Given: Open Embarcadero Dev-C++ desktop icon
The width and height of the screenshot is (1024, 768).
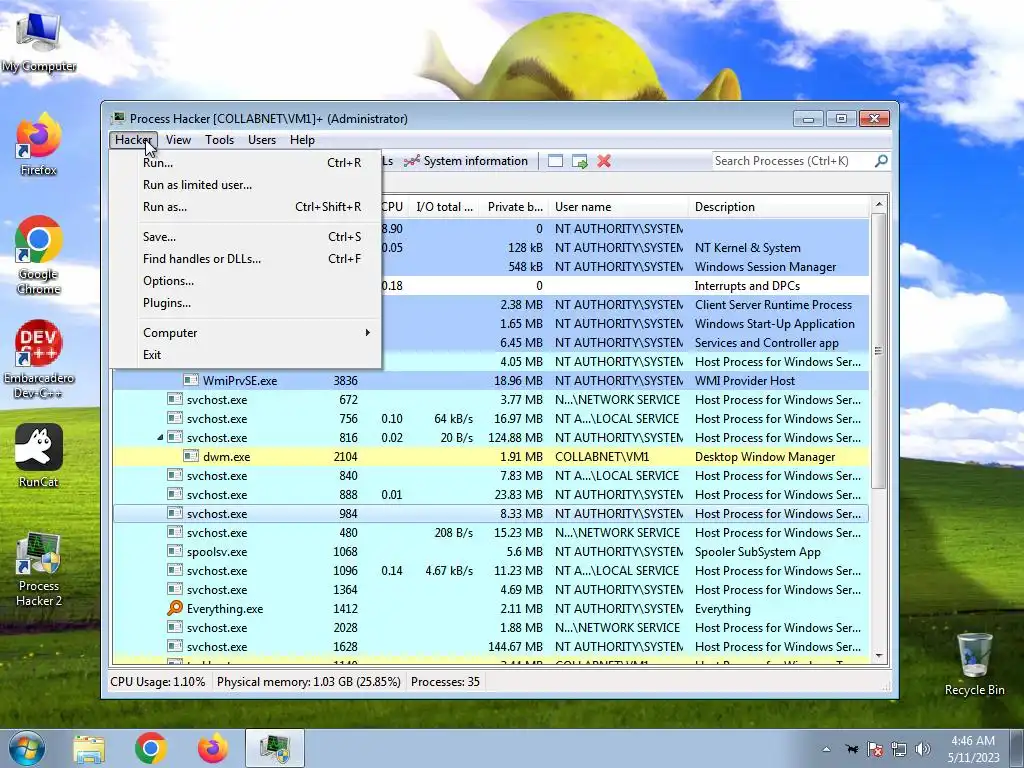Looking at the screenshot, I should coord(39,358).
